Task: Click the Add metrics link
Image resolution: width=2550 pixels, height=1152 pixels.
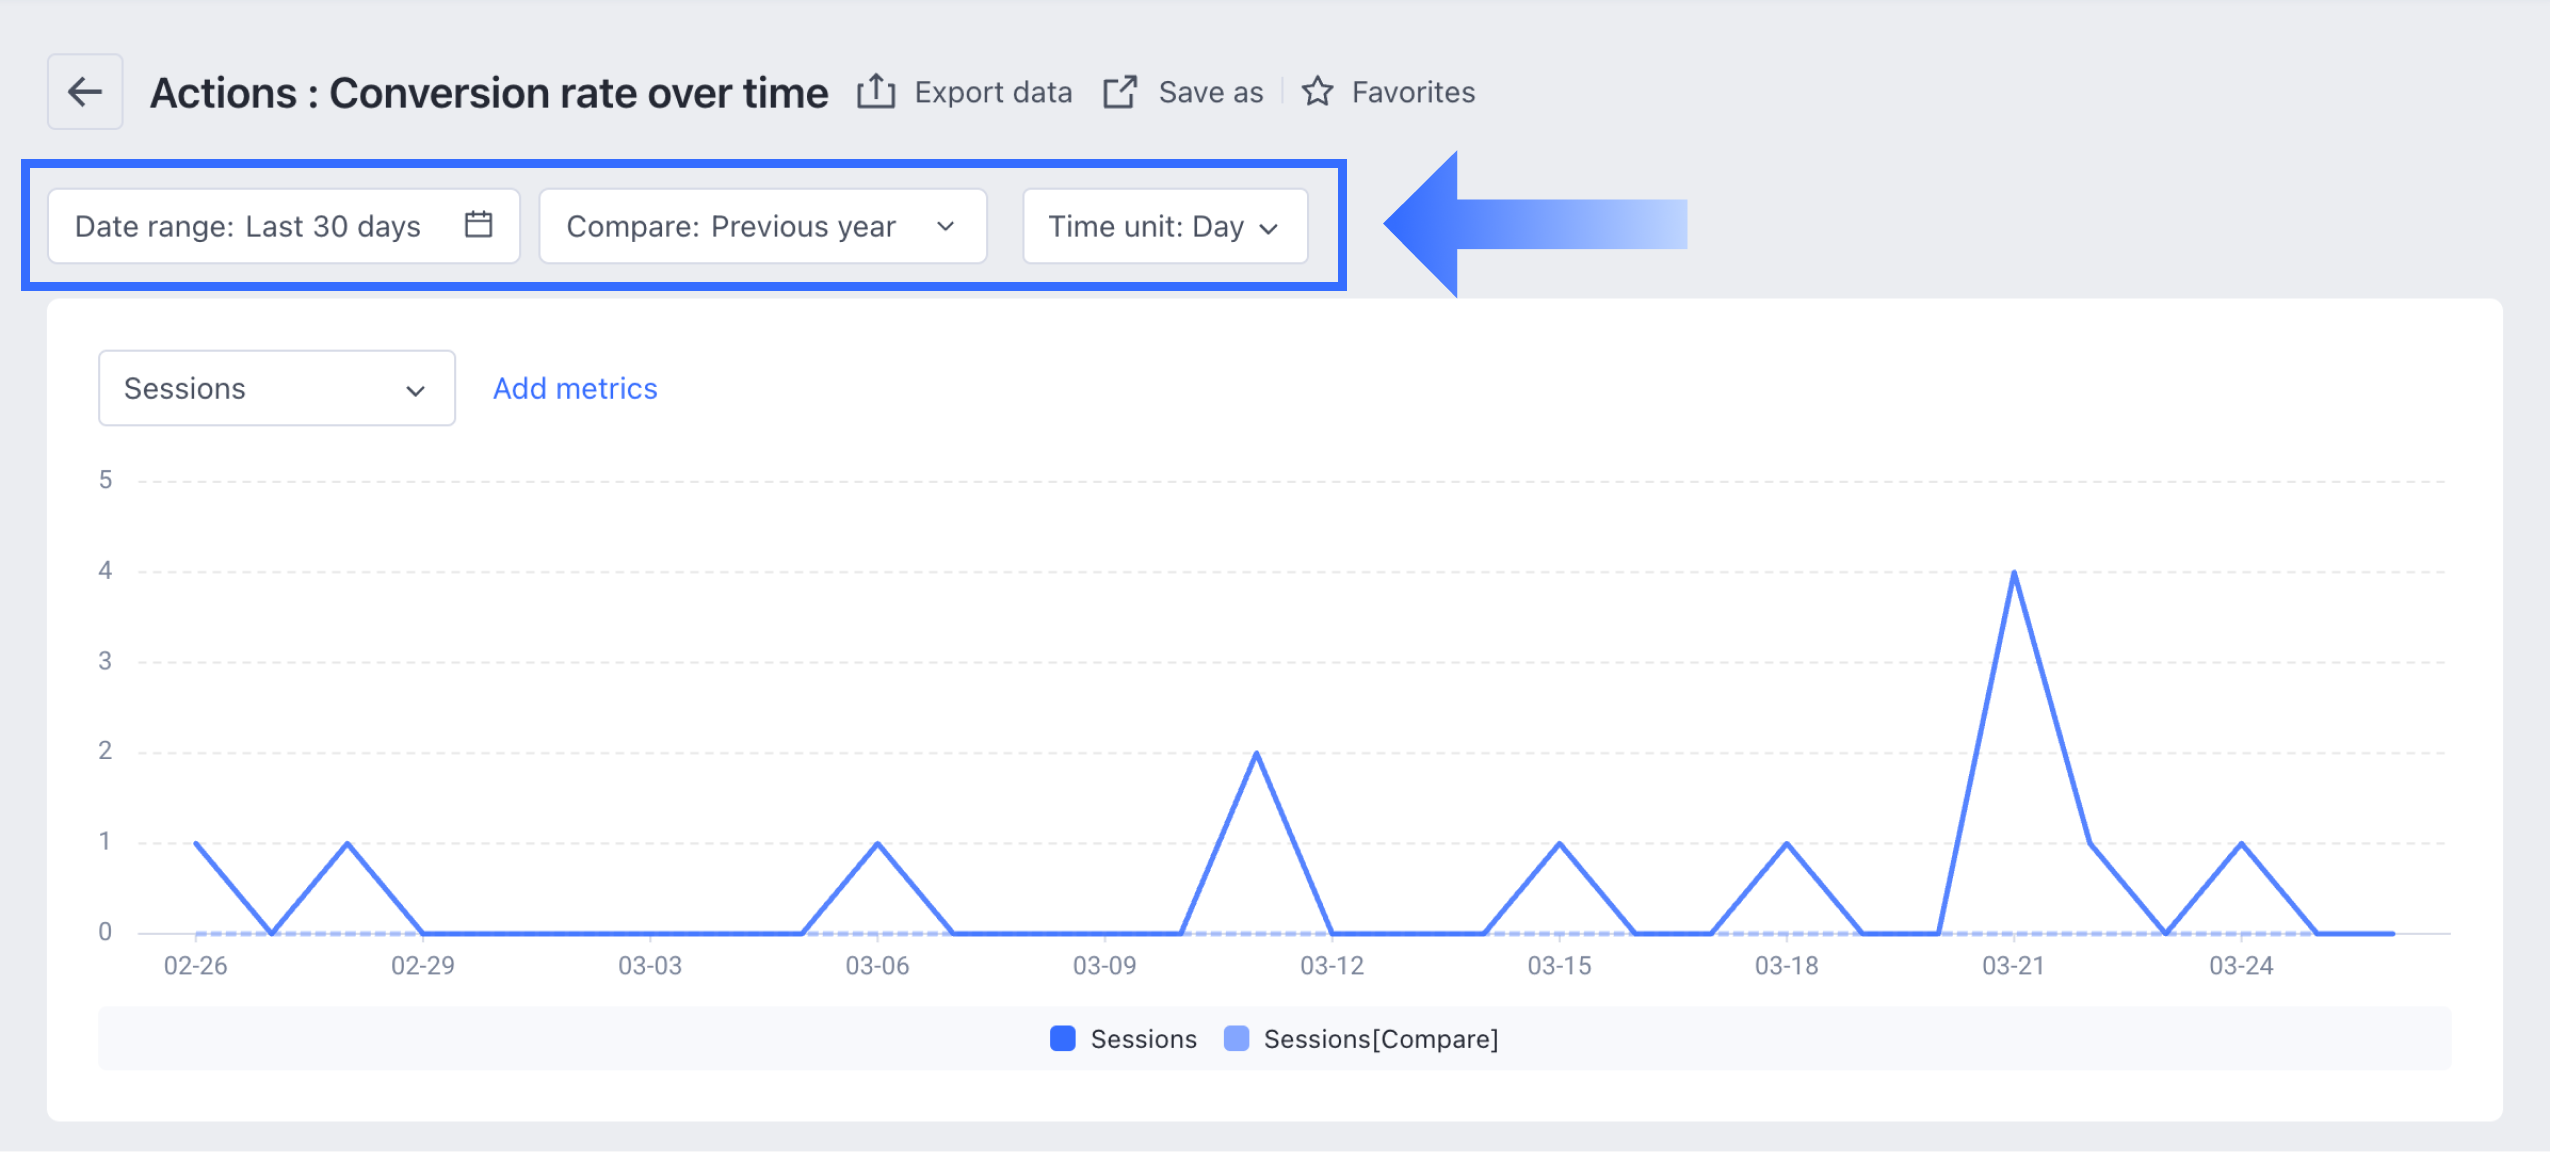Action: (575, 389)
